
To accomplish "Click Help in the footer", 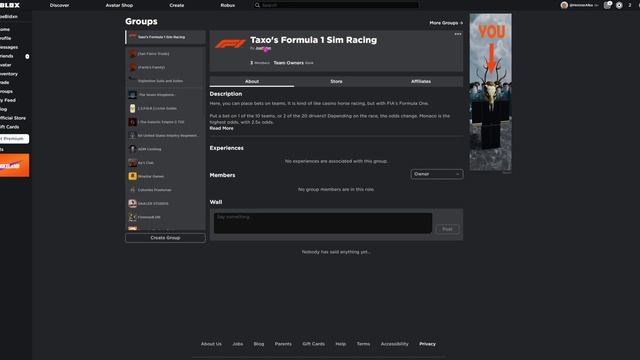I will coord(341,344).
